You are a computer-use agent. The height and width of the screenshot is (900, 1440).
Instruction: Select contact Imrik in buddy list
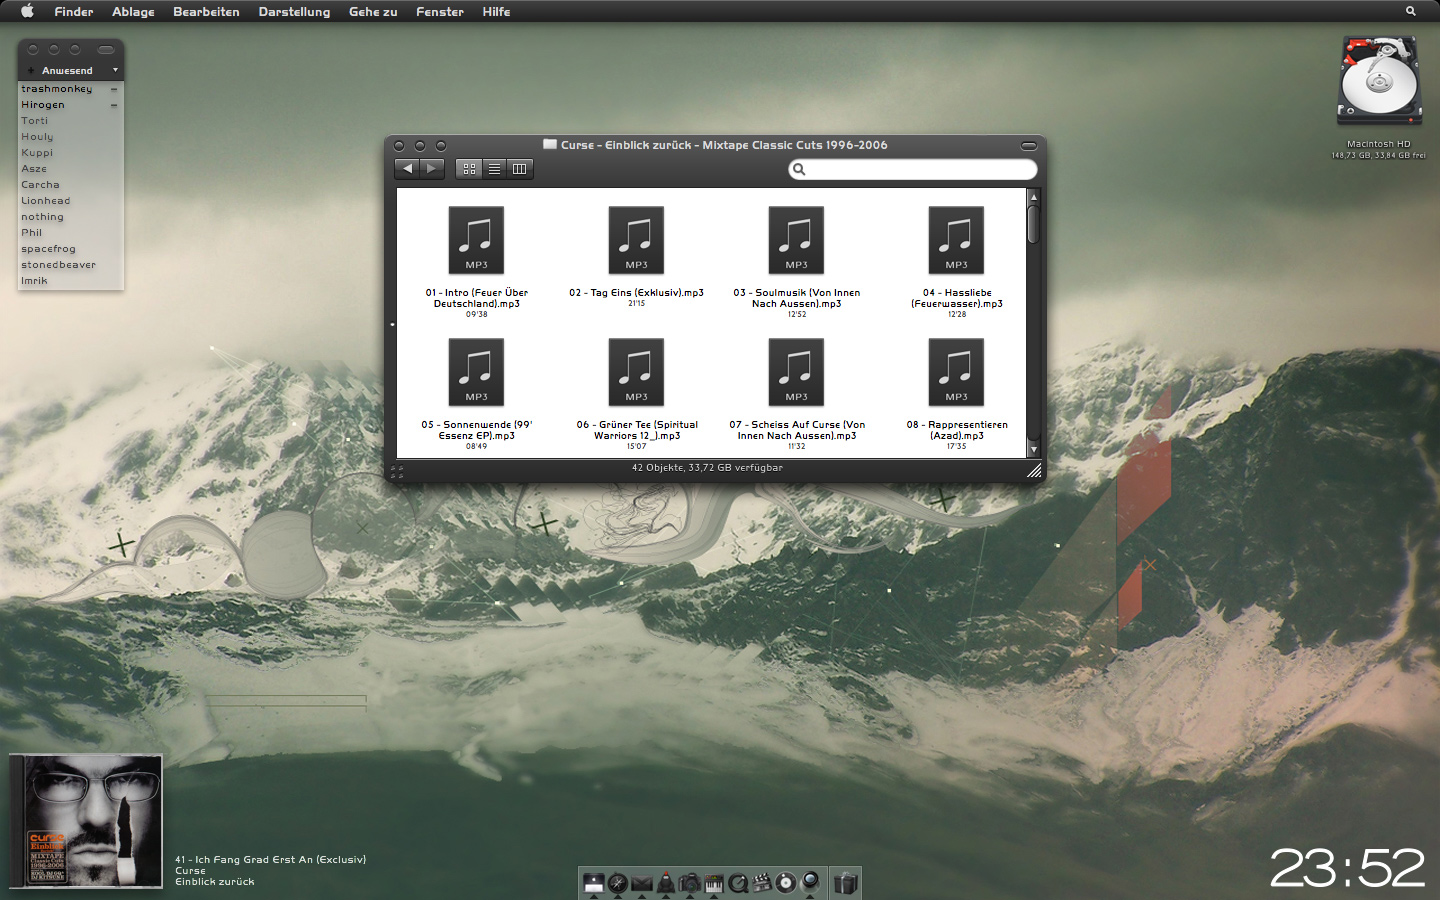[70, 281]
